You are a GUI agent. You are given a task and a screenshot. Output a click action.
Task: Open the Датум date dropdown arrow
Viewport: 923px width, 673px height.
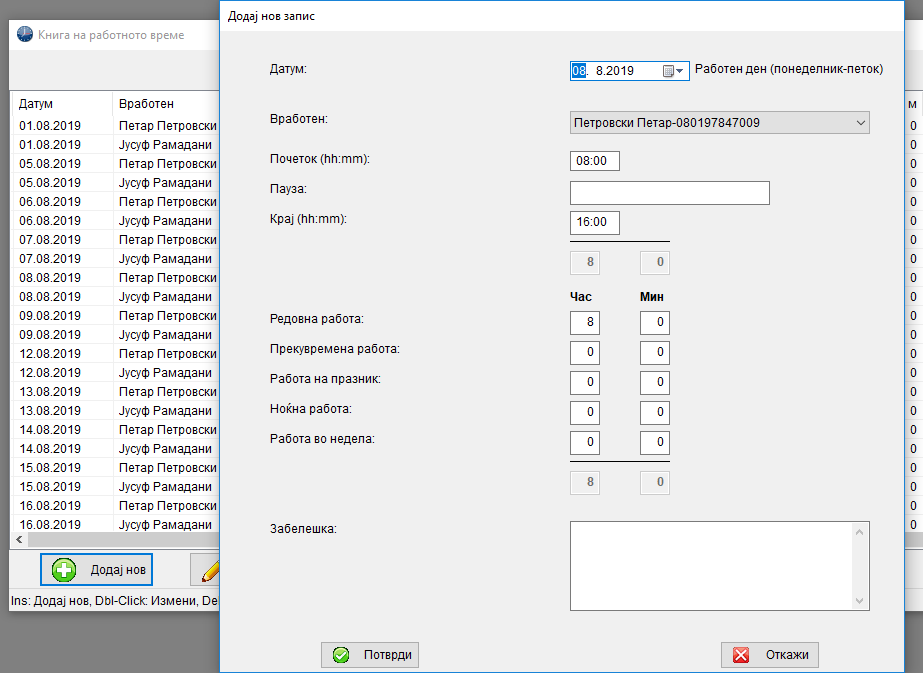coord(681,71)
